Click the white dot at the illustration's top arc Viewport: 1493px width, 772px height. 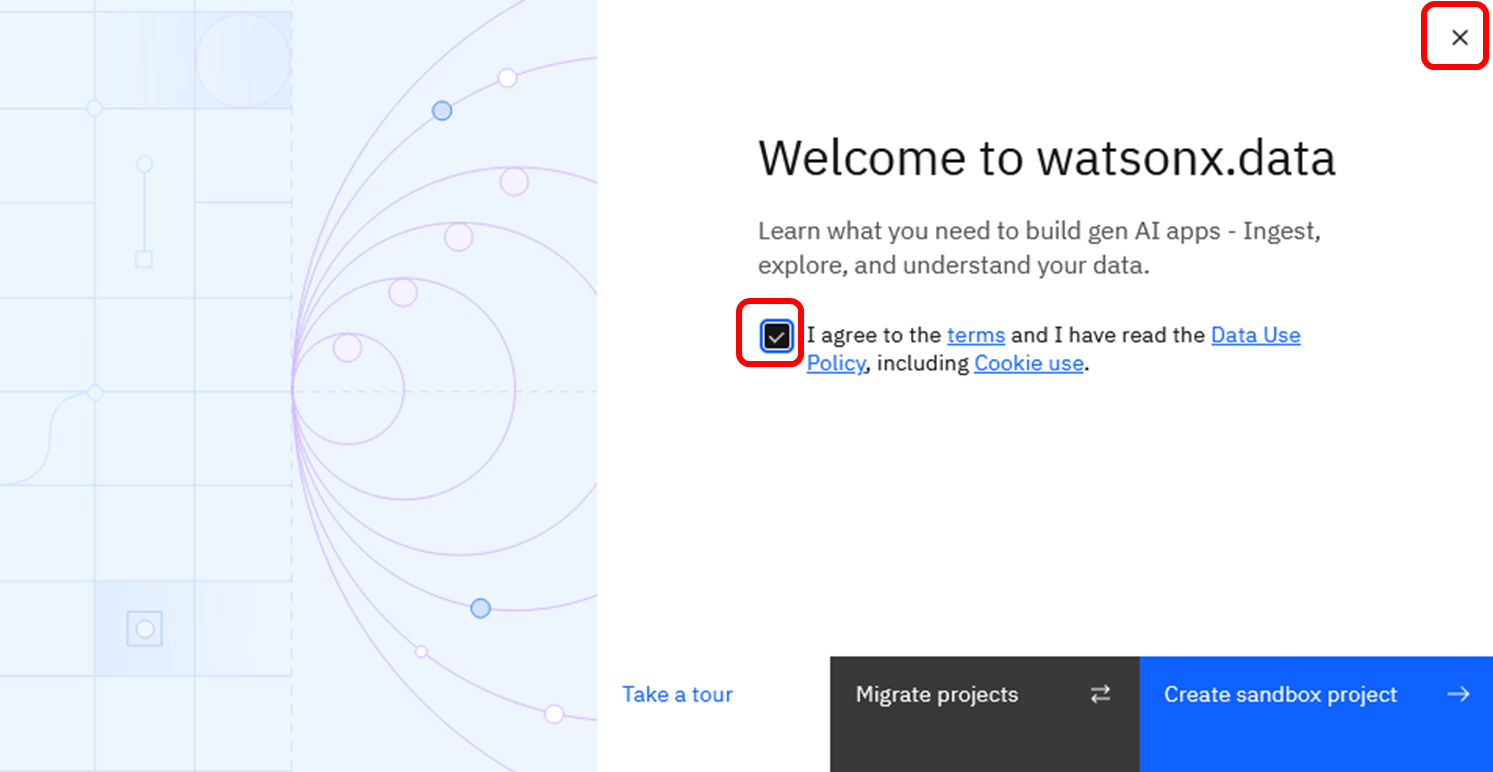tap(507, 78)
